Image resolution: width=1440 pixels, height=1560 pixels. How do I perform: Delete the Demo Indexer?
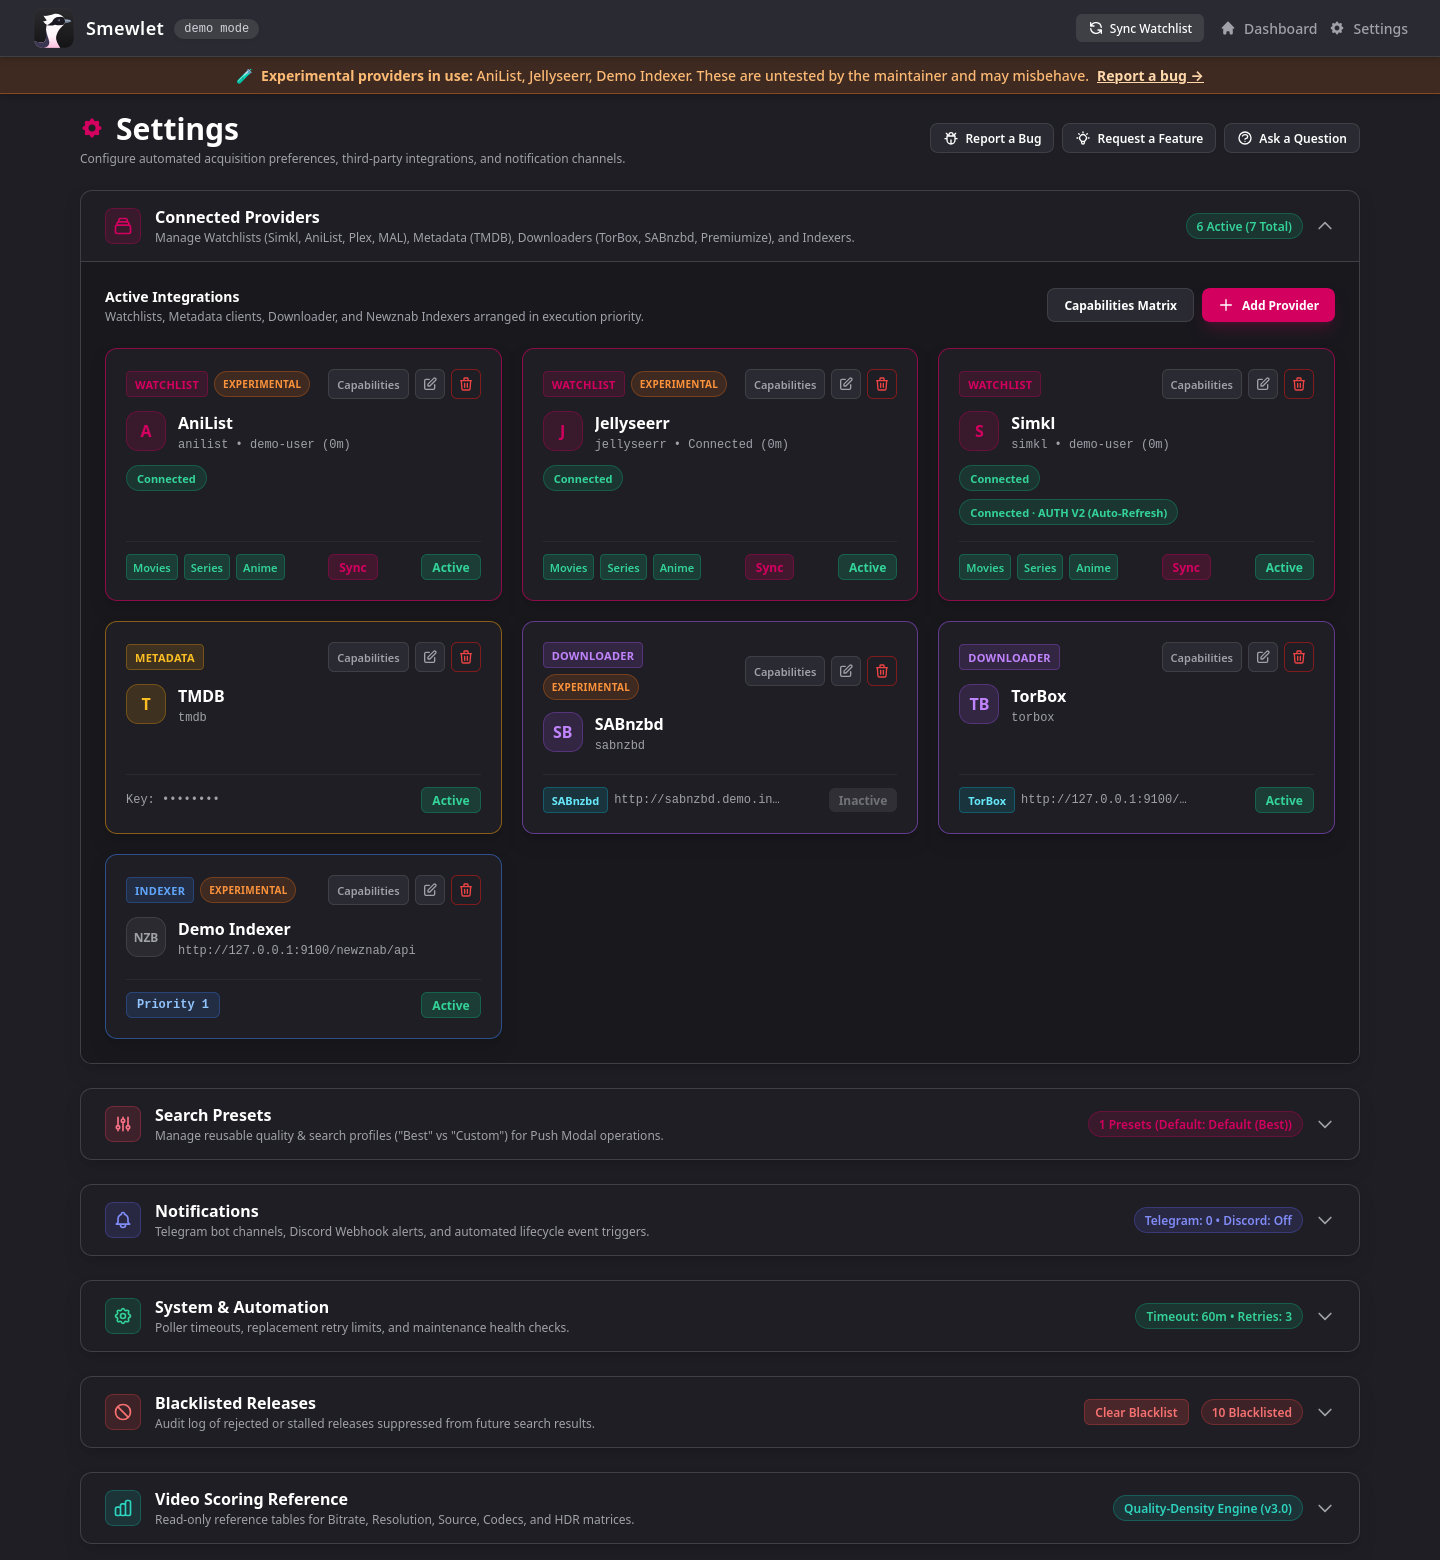(466, 890)
